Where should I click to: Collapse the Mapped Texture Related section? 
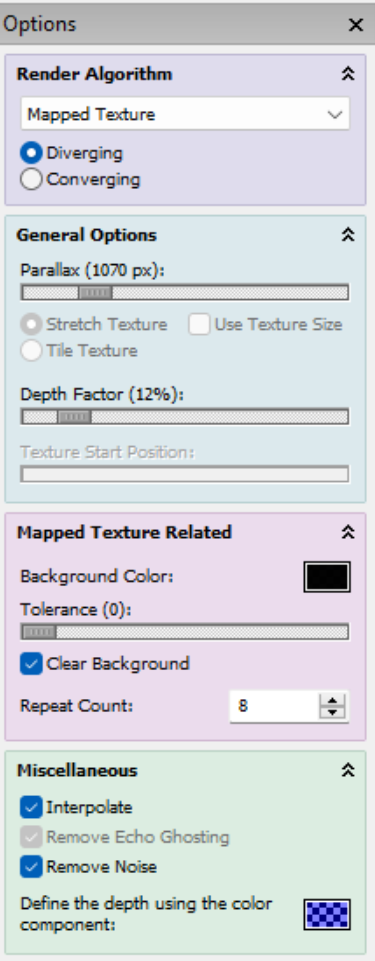click(347, 532)
